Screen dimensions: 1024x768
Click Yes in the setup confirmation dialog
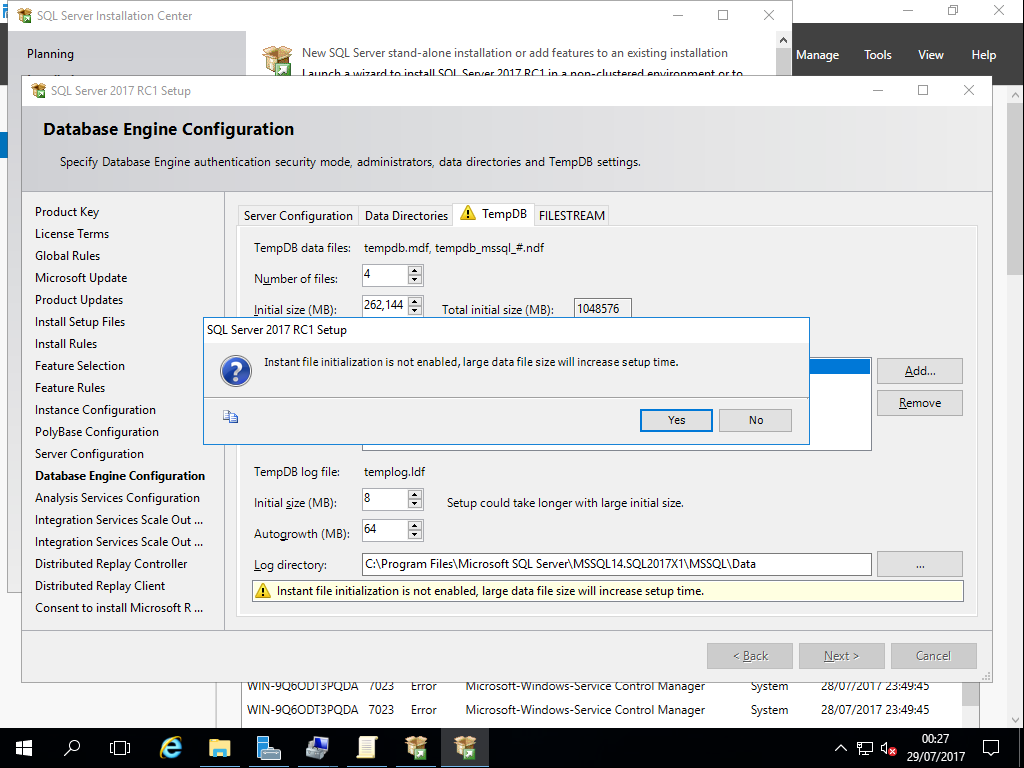676,420
